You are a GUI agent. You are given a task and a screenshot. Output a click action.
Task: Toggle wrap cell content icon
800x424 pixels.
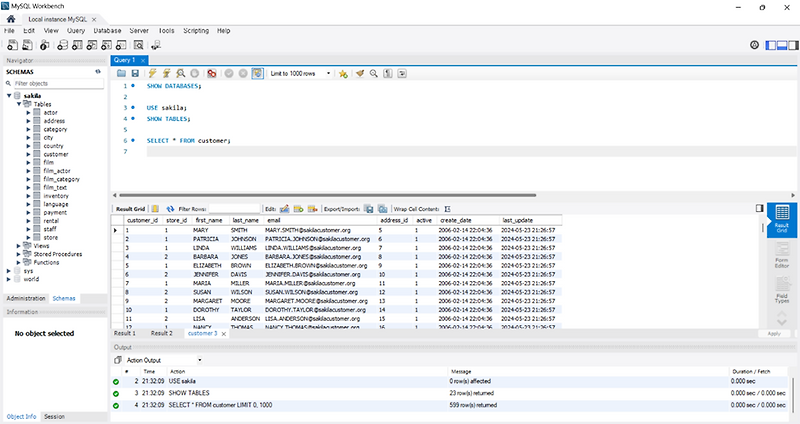pos(447,209)
